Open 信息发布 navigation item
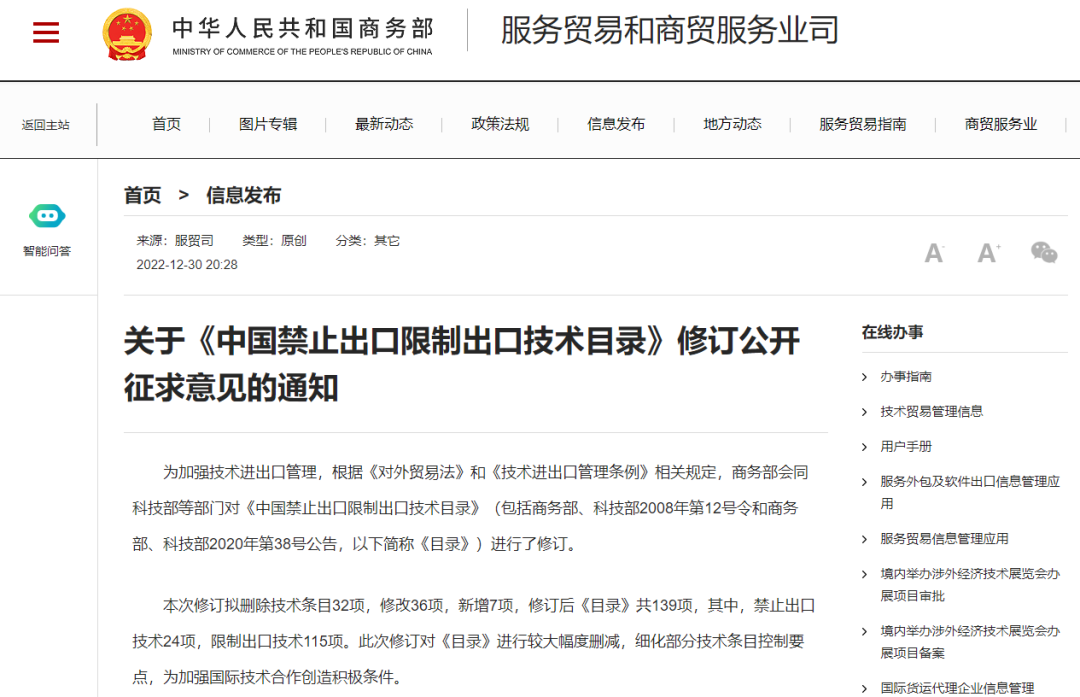The image size is (1080, 697). point(616,124)
